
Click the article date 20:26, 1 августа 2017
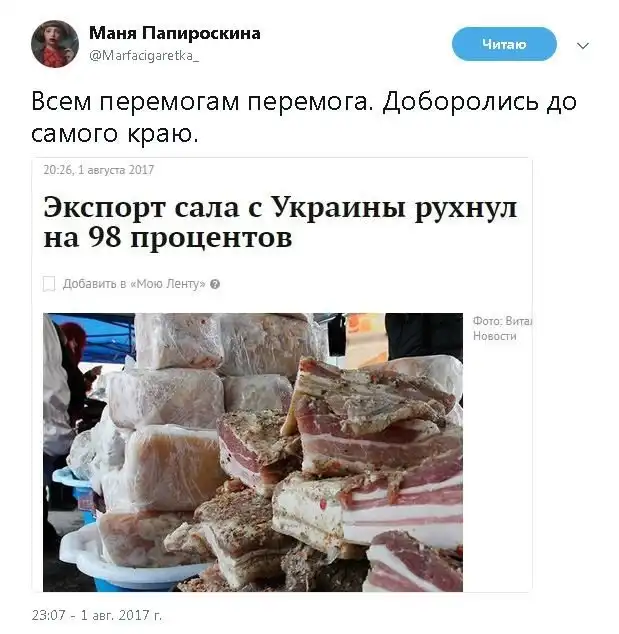point(99,169)
